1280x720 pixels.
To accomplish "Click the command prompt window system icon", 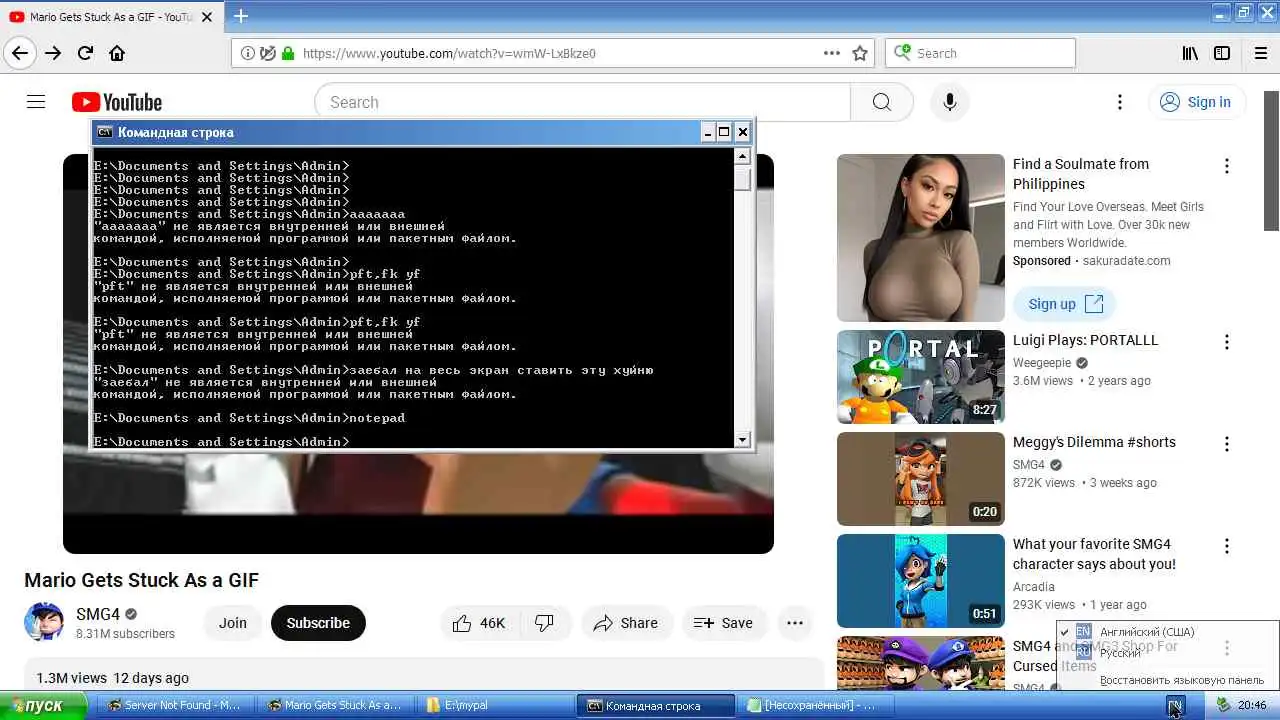I will [105, 132].
